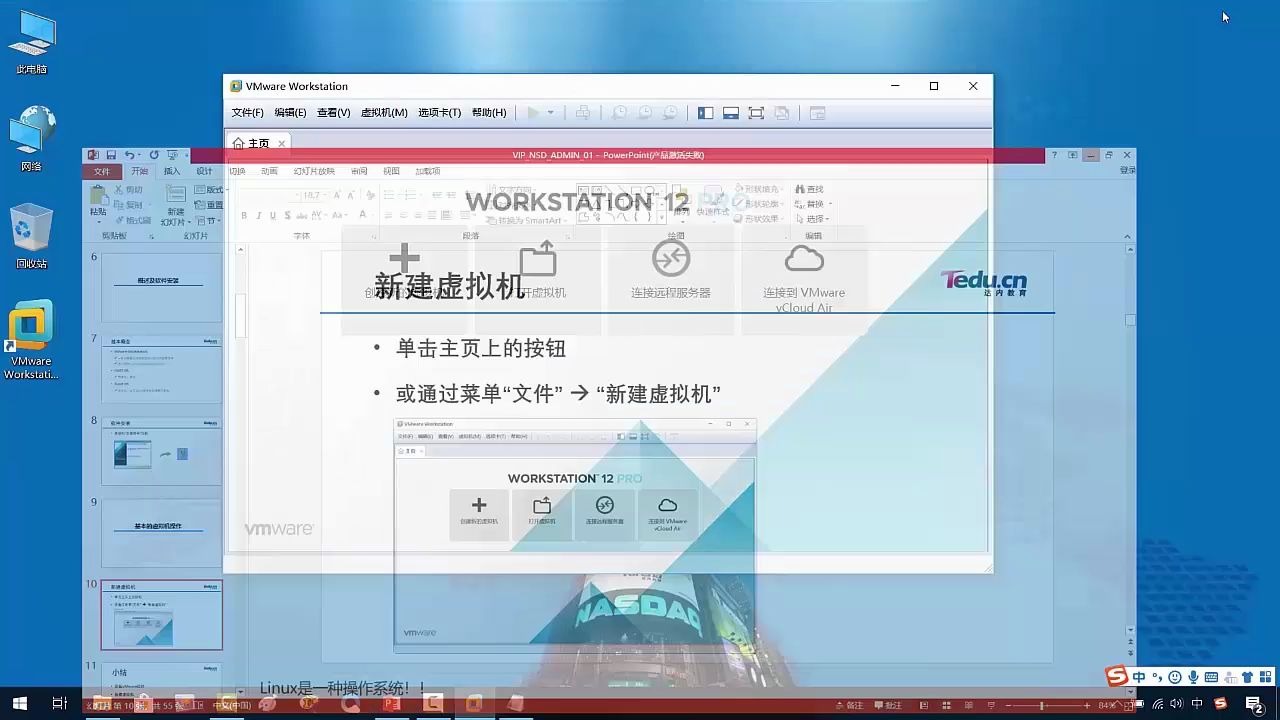Open the 文件(F) menu in VMware Workstation

coord(248,113)
